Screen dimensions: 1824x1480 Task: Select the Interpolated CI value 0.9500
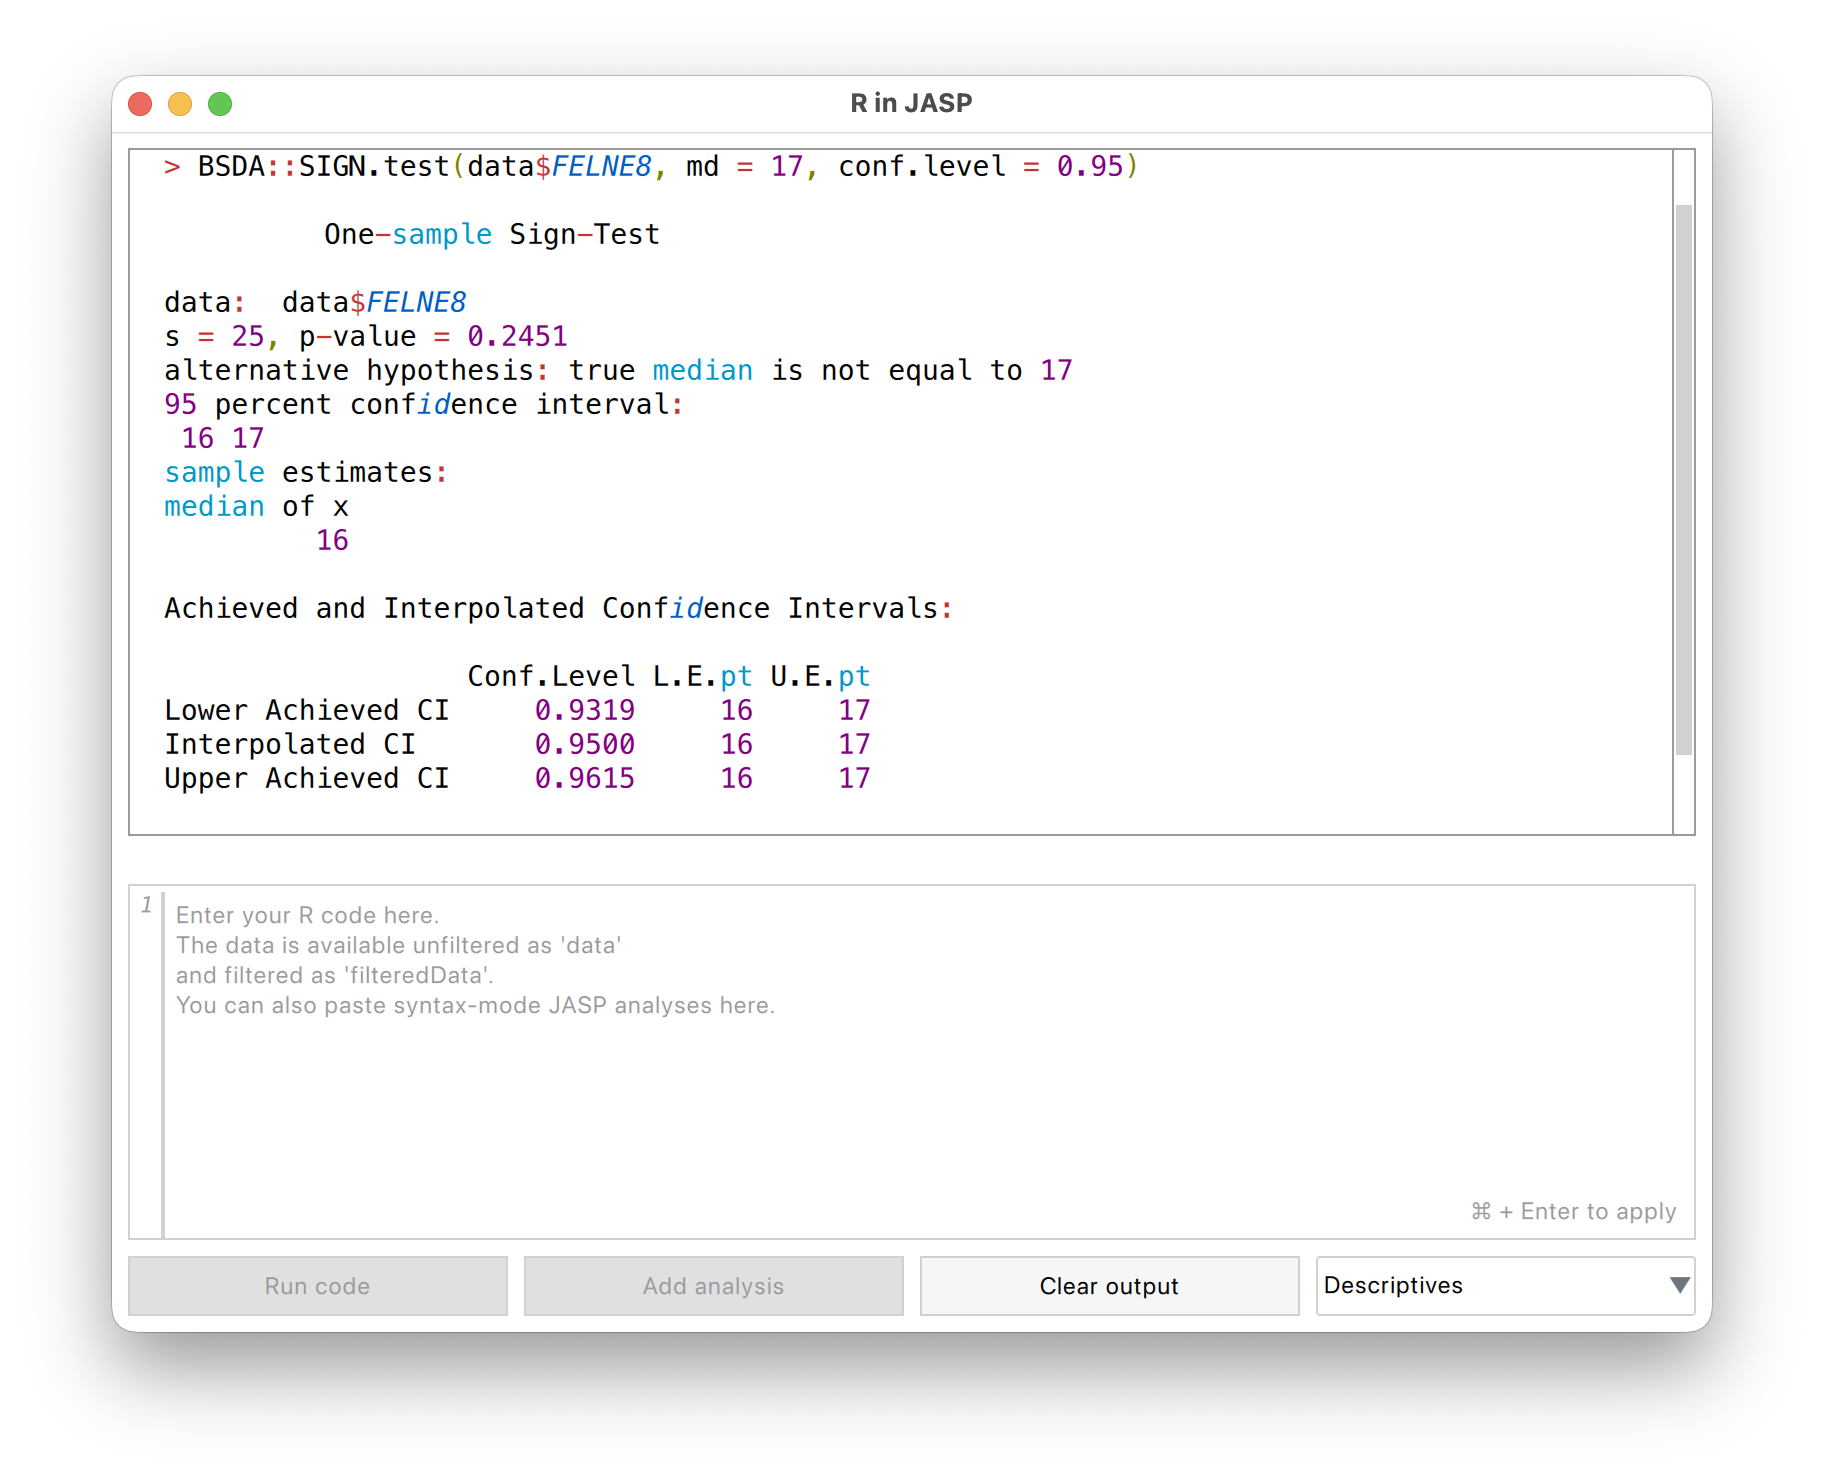(x=584, y=745)
